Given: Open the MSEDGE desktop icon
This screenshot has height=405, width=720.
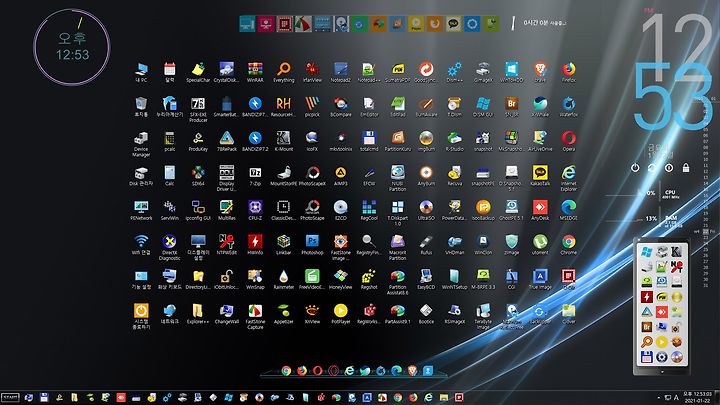Looking at the screenshot, I should pyautogui.click(x=568, y=208).
